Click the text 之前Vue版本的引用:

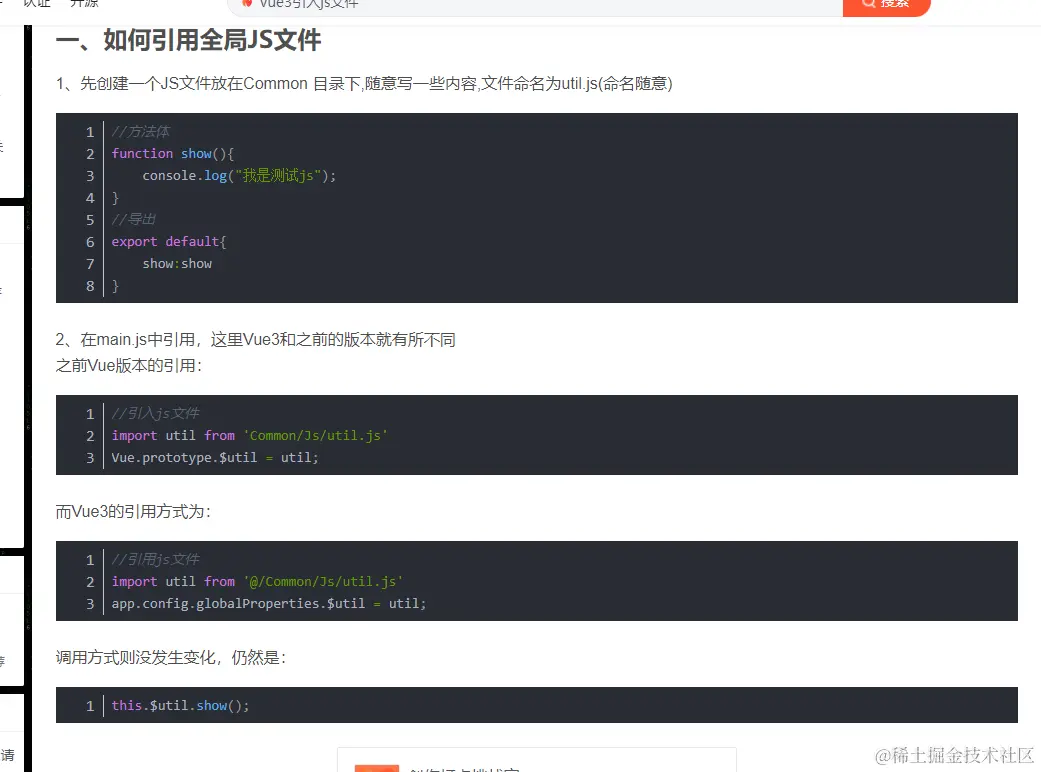[129, 366]
